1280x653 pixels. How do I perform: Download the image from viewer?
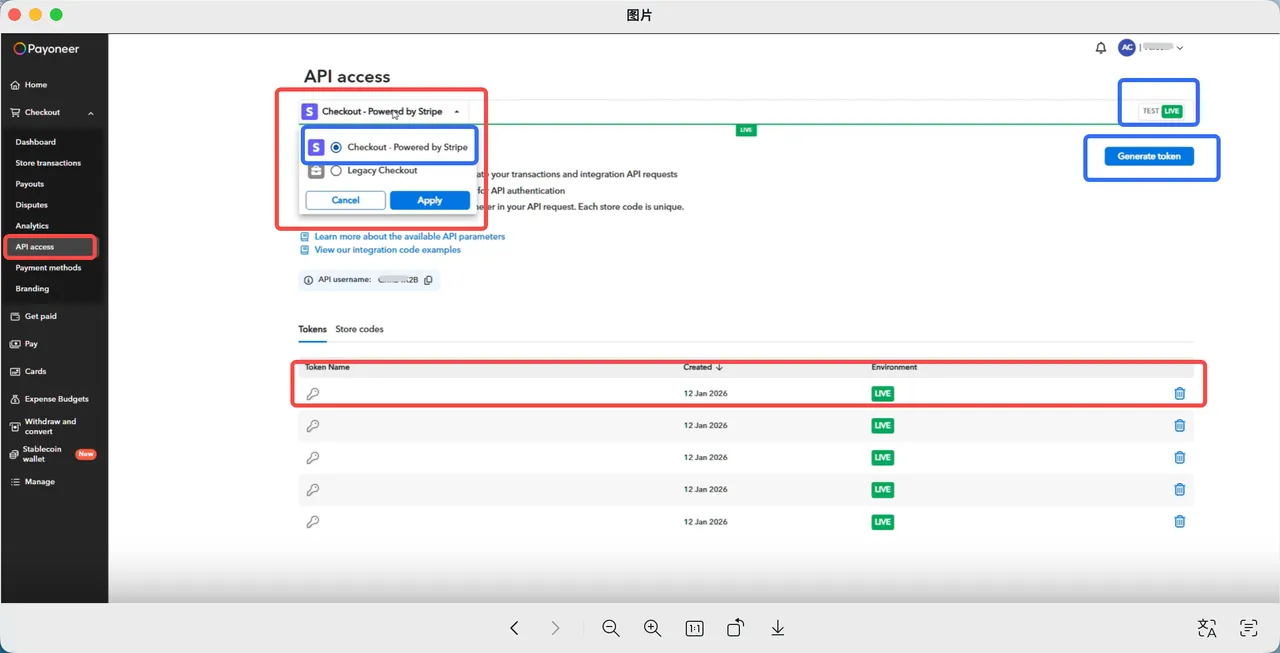[x=777, y=628]
